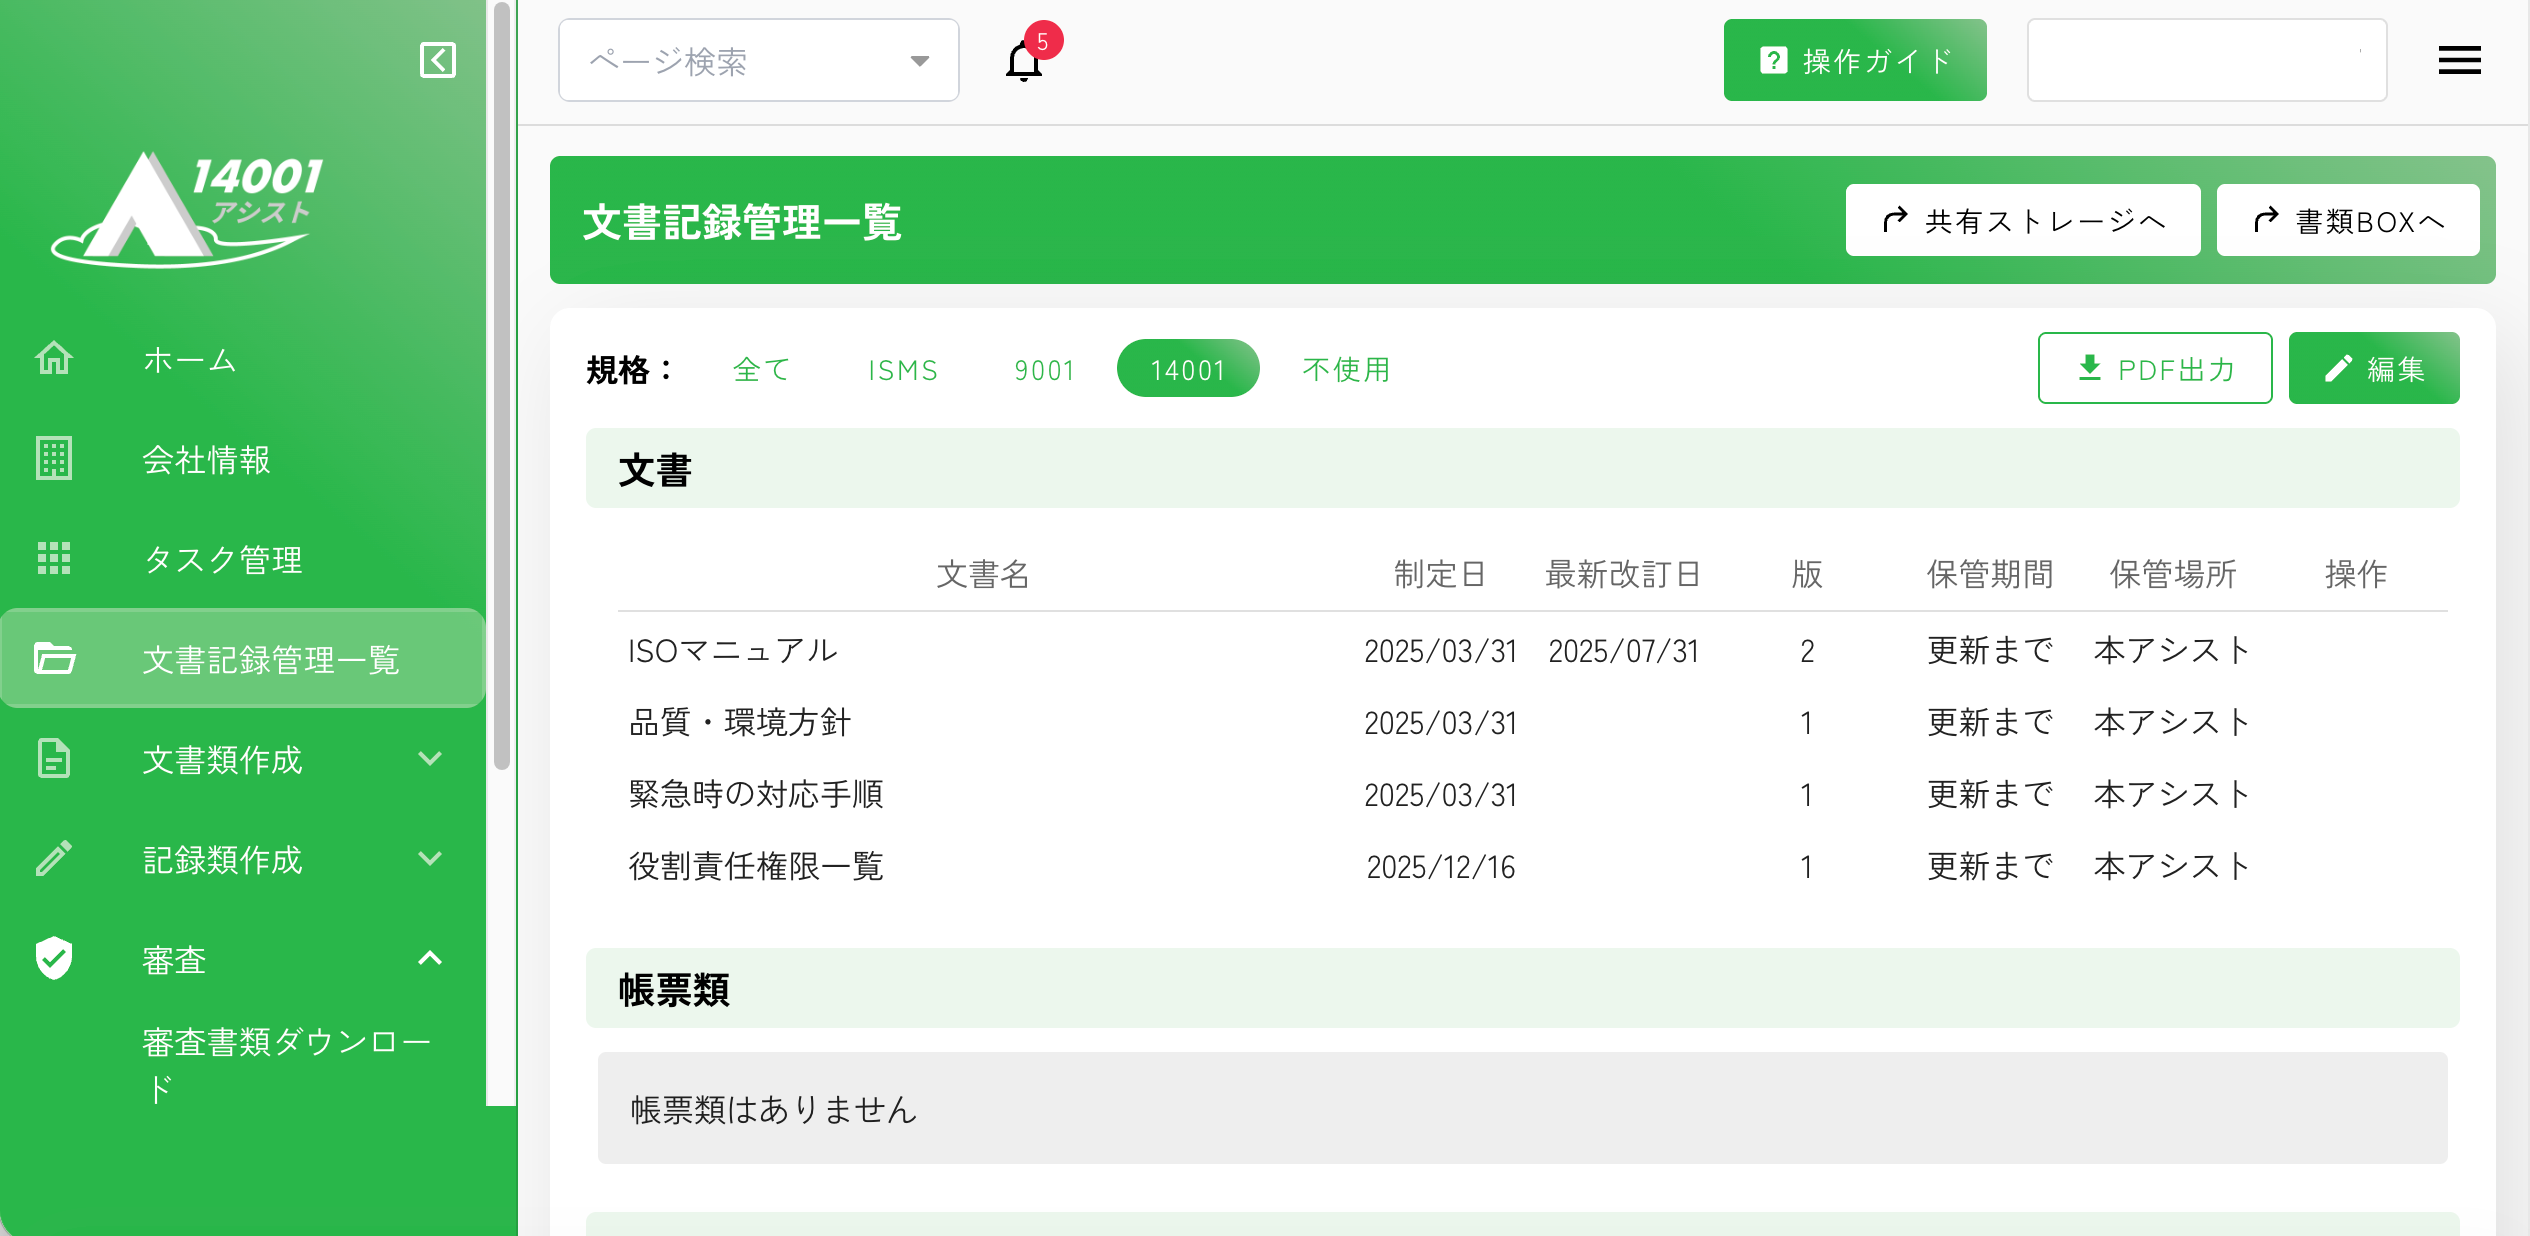This screenshot has width=2530, height=1236.
Task: Select the 全て standard filter
Action: [762, 369]
